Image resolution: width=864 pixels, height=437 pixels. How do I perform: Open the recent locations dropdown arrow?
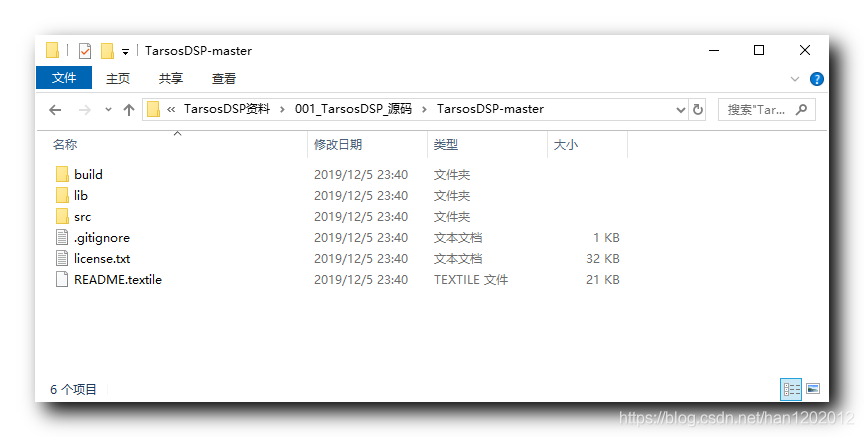(109, 110)
